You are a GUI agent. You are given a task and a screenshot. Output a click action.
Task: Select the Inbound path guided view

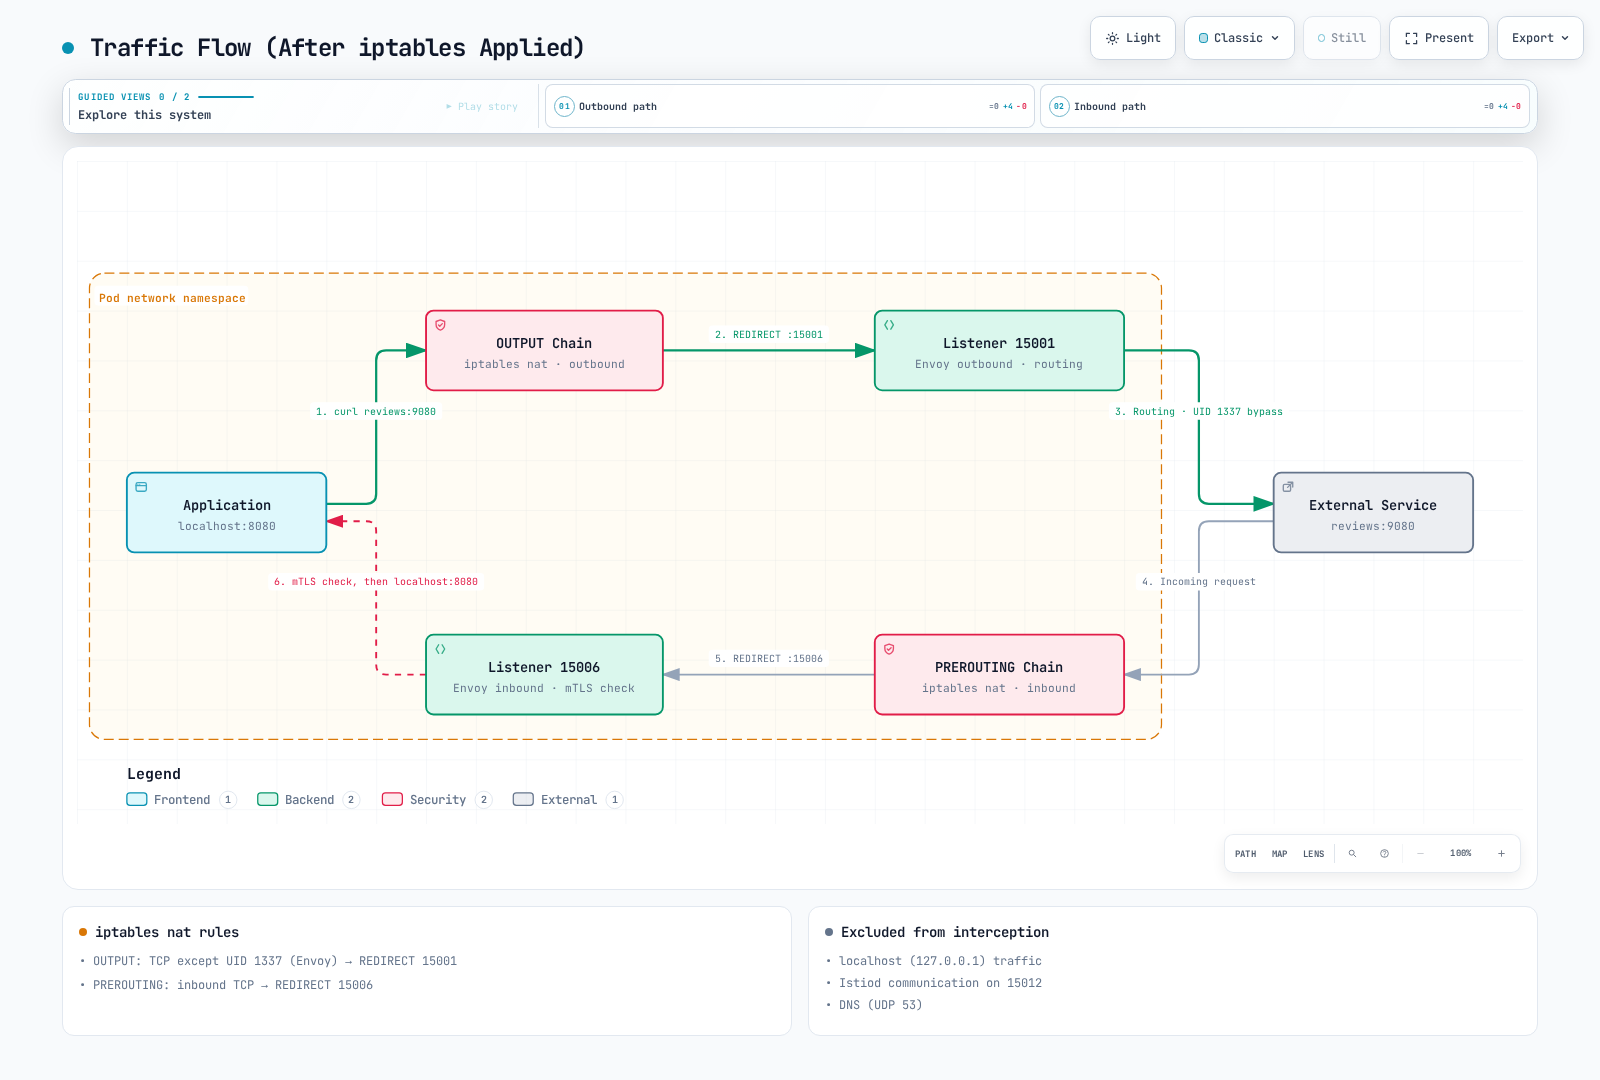1285,106
